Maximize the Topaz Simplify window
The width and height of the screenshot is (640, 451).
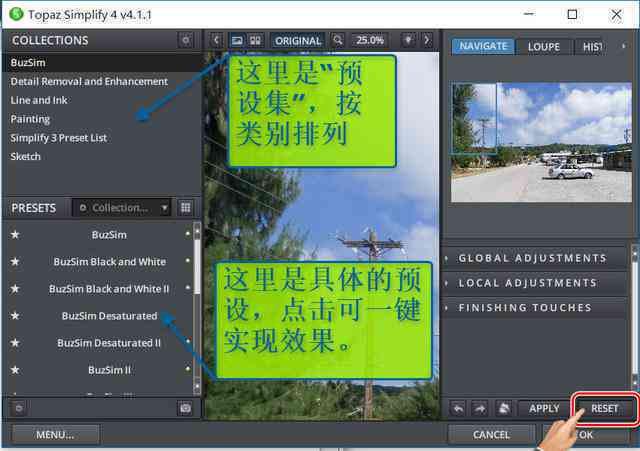click(x=572, y=14)
